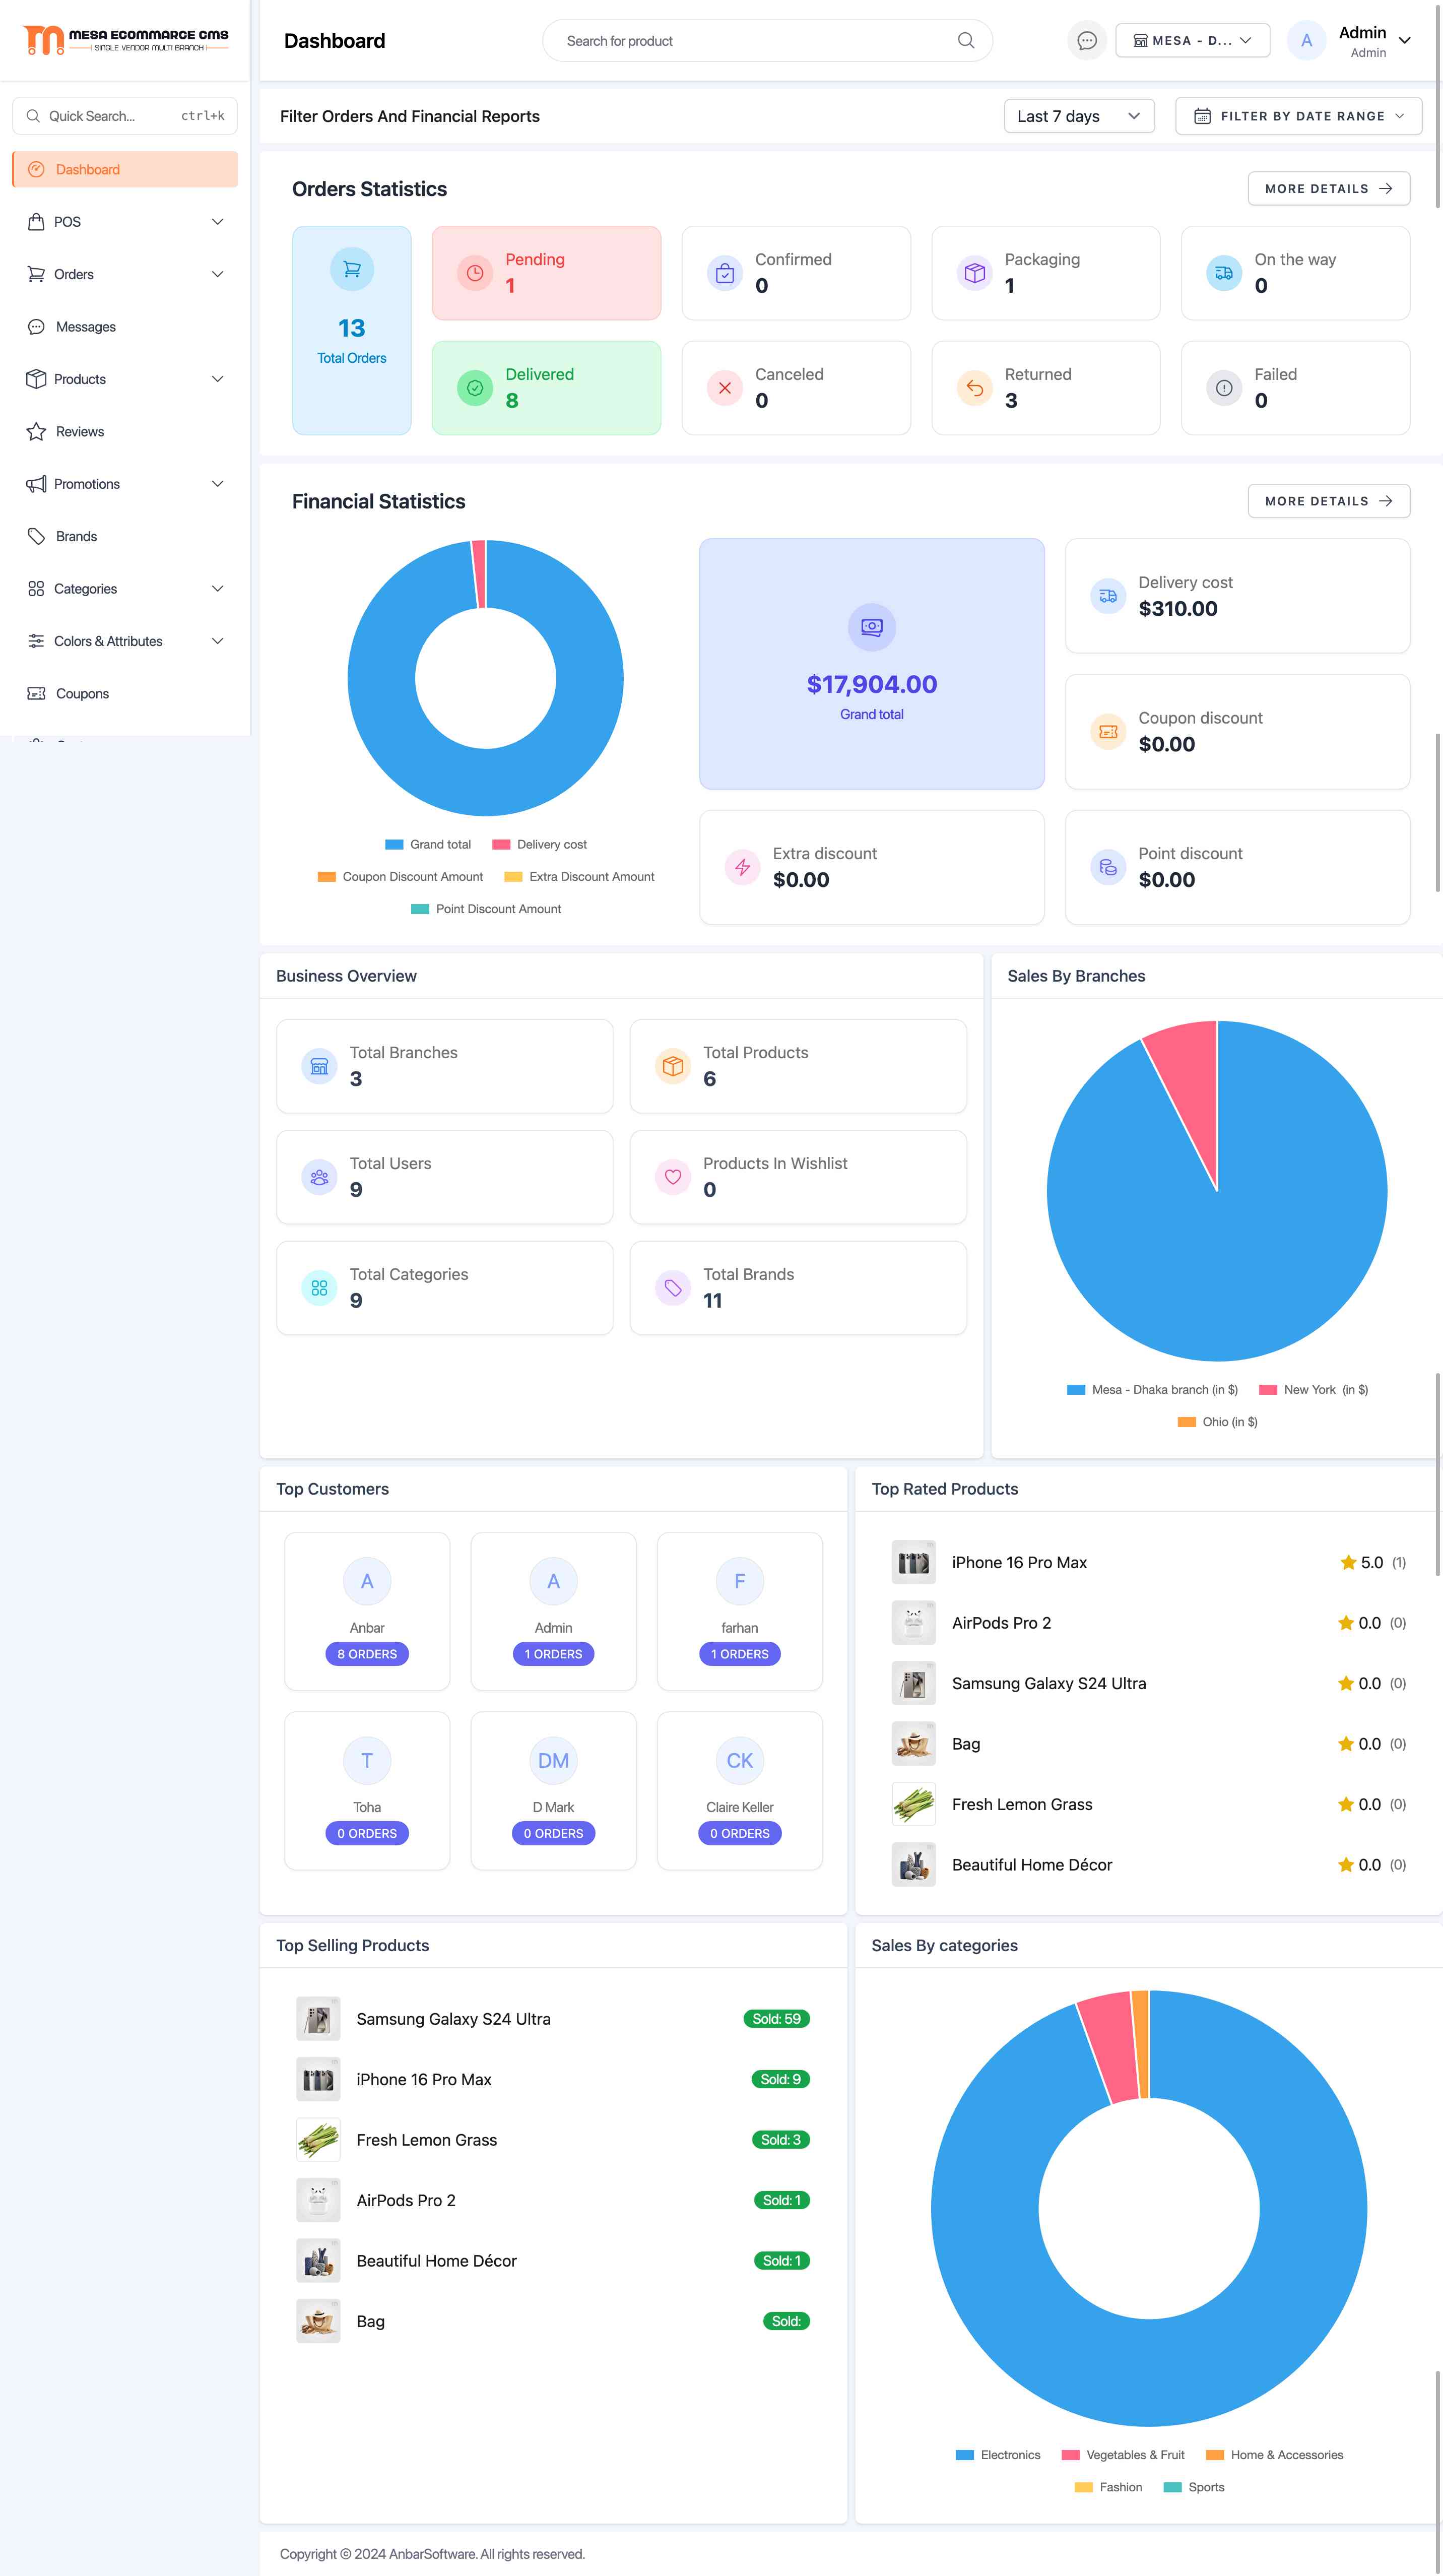The height and width of the screenshot is (2576, 1443).
Task: Click the Delivered checkmark icon
Action: [x=475, y=388]
